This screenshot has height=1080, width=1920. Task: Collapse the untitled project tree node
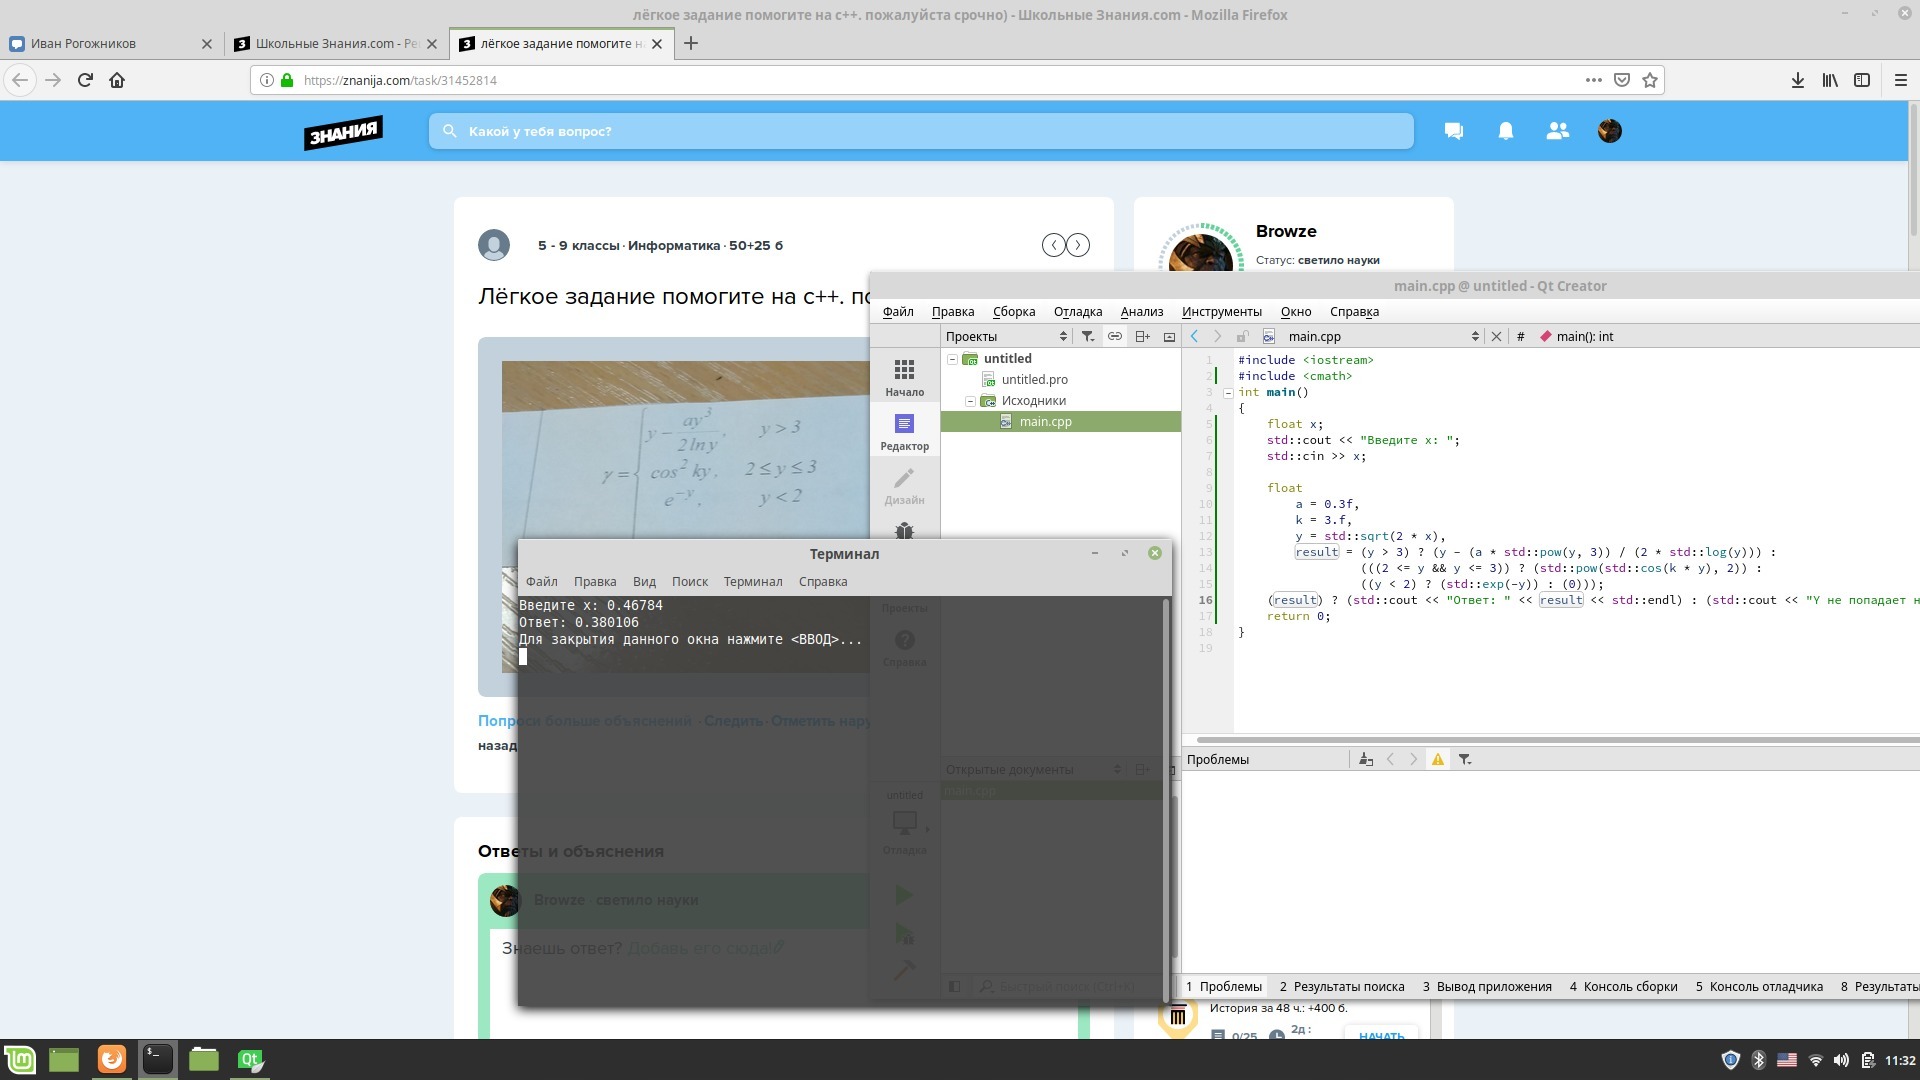point(953,359)
